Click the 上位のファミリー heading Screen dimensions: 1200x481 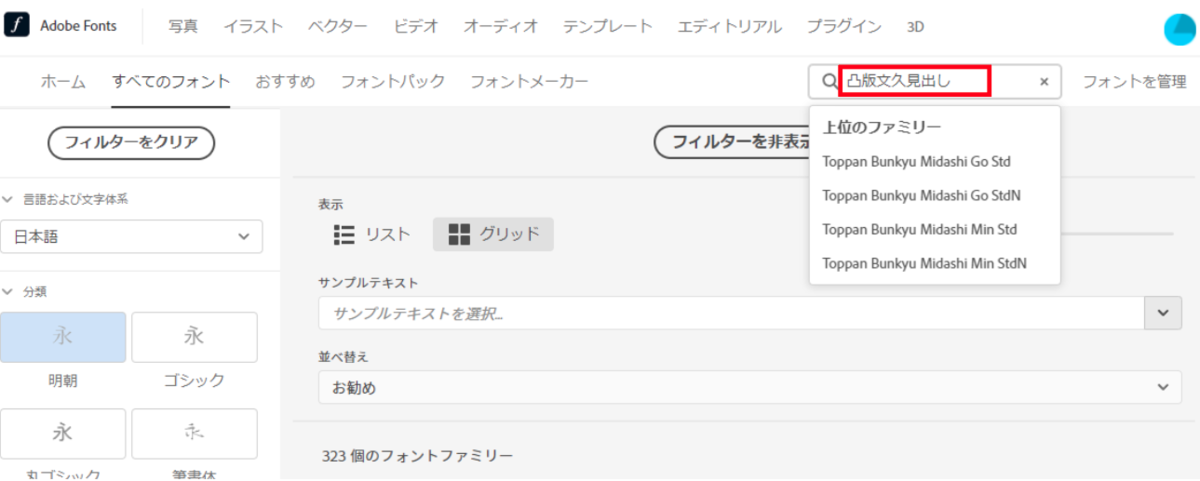pos(882,127)
